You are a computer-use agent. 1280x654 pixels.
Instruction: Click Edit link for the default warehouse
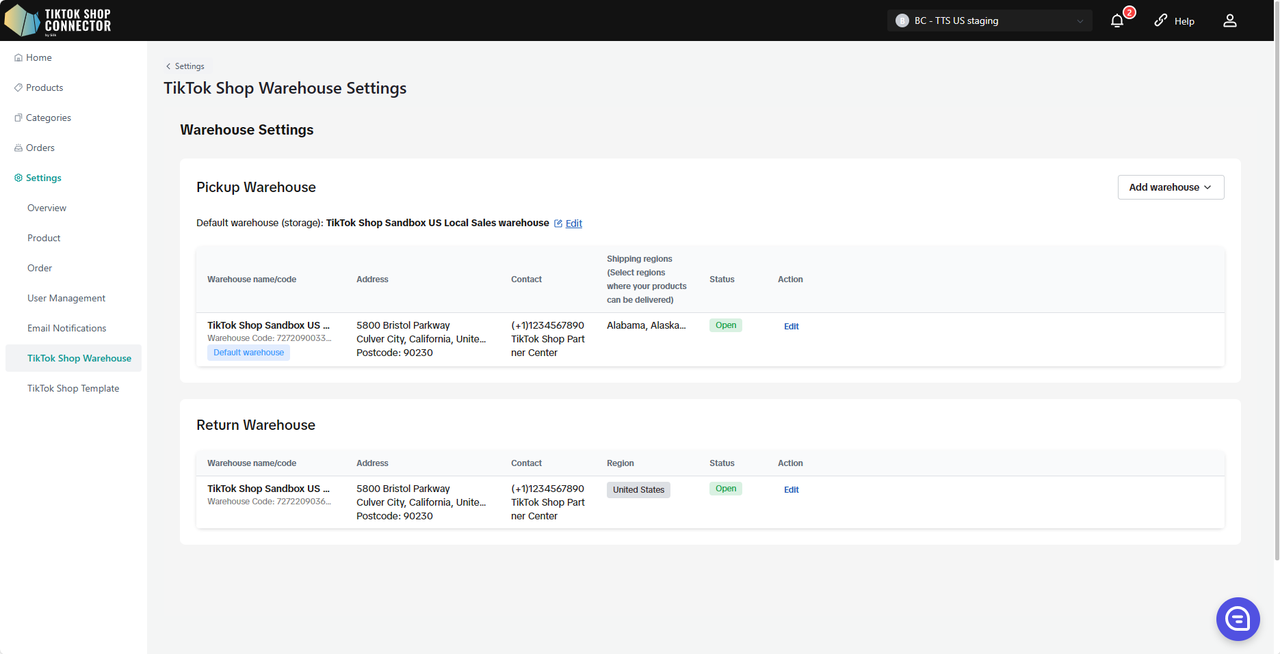click(574, 223)
